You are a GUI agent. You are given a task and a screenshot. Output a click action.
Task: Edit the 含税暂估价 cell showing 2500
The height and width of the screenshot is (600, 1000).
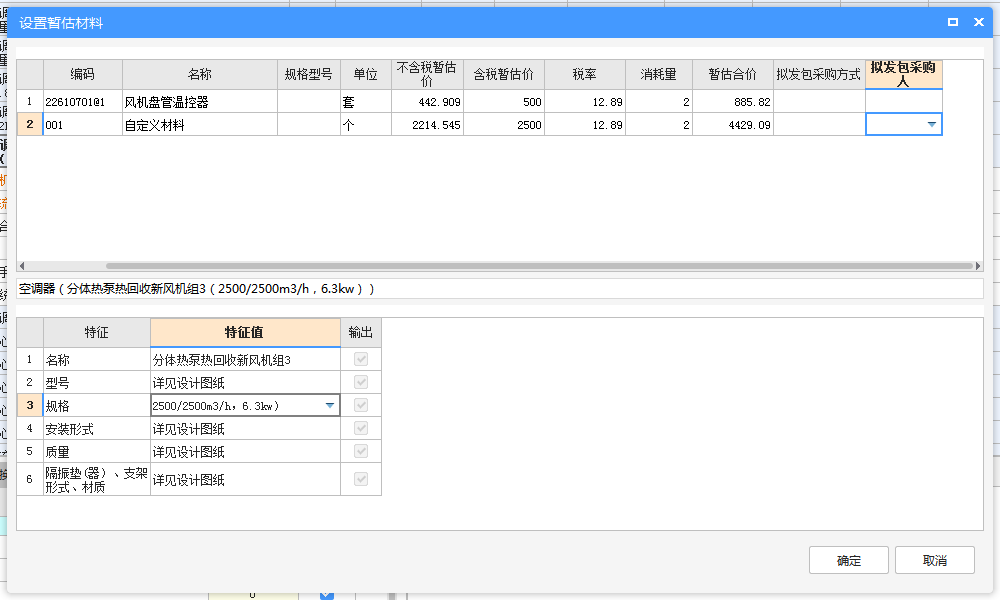503,126
